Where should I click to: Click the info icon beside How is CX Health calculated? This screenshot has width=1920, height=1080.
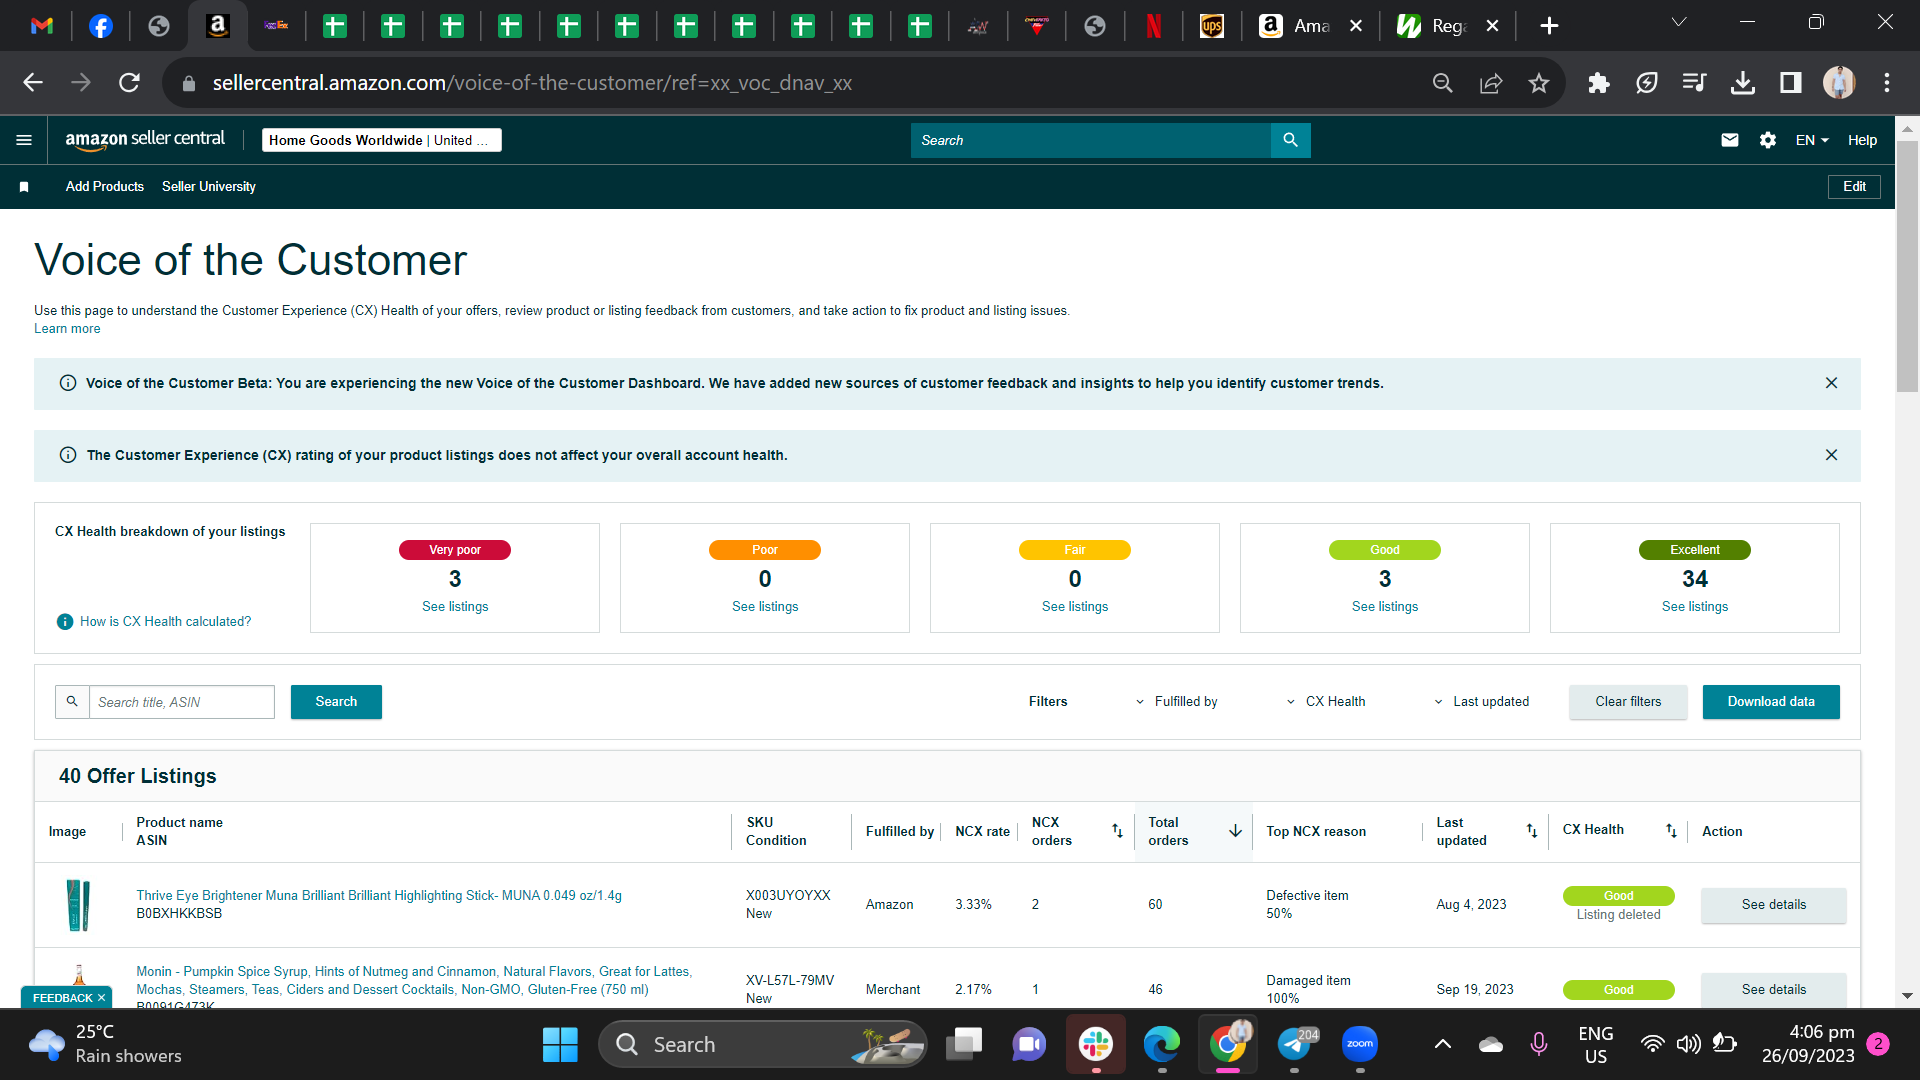click(x=65, y=622)
